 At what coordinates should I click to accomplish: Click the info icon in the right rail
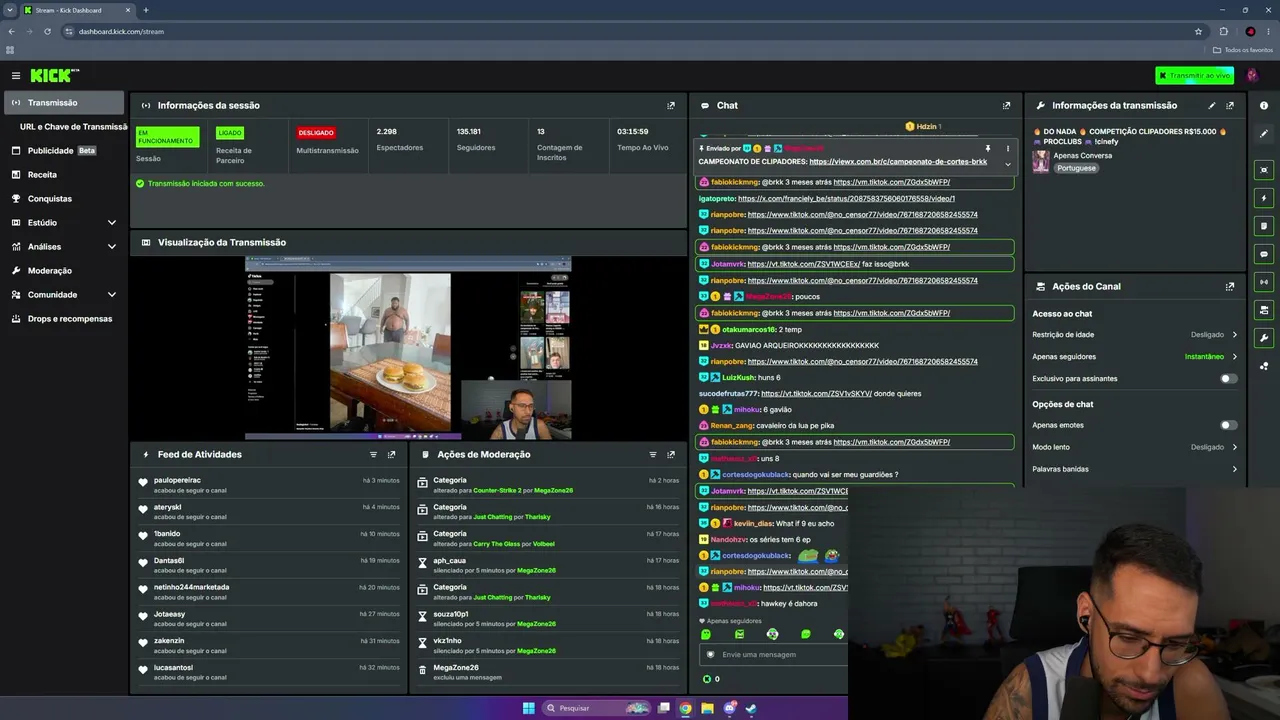click(x=1264, y=105)
